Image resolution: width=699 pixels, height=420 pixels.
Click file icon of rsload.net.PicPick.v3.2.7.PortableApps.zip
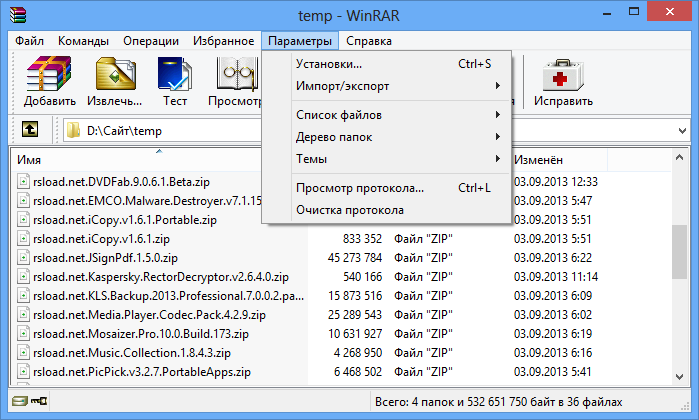[23, 372]
